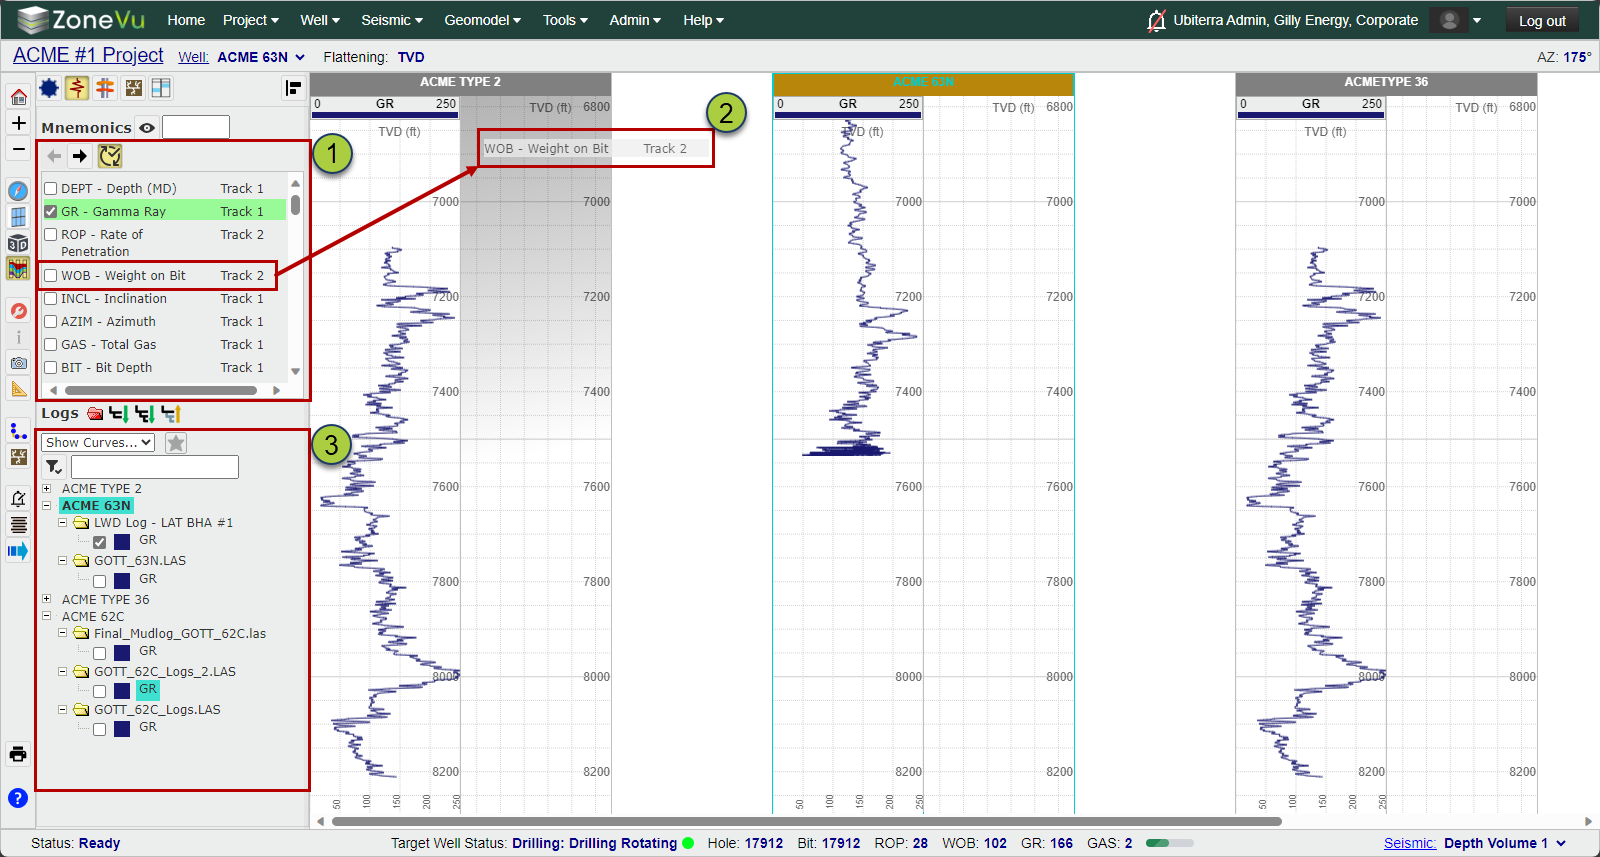Open the Well ACME 63N selector dropdown
Viewport: 1600px width, 857px height.
(261, 57)
